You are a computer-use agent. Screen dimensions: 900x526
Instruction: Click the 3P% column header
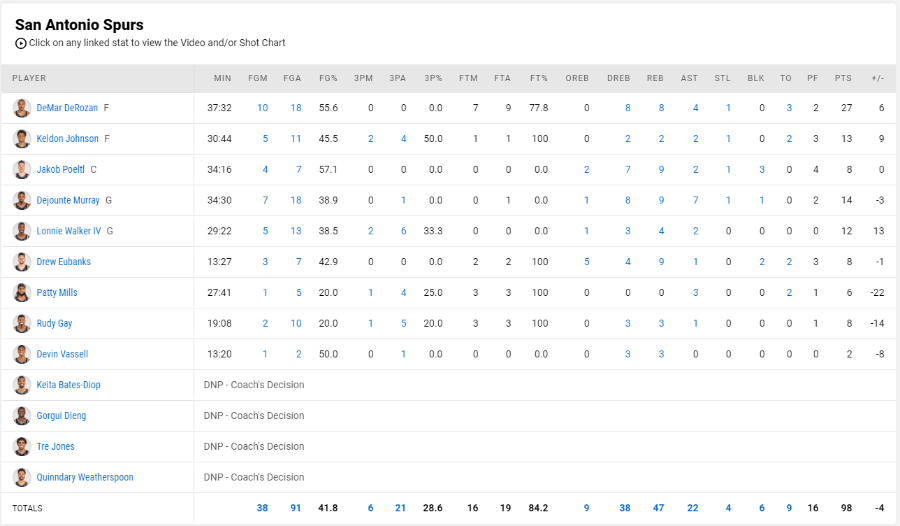click(x=433, y=78)
